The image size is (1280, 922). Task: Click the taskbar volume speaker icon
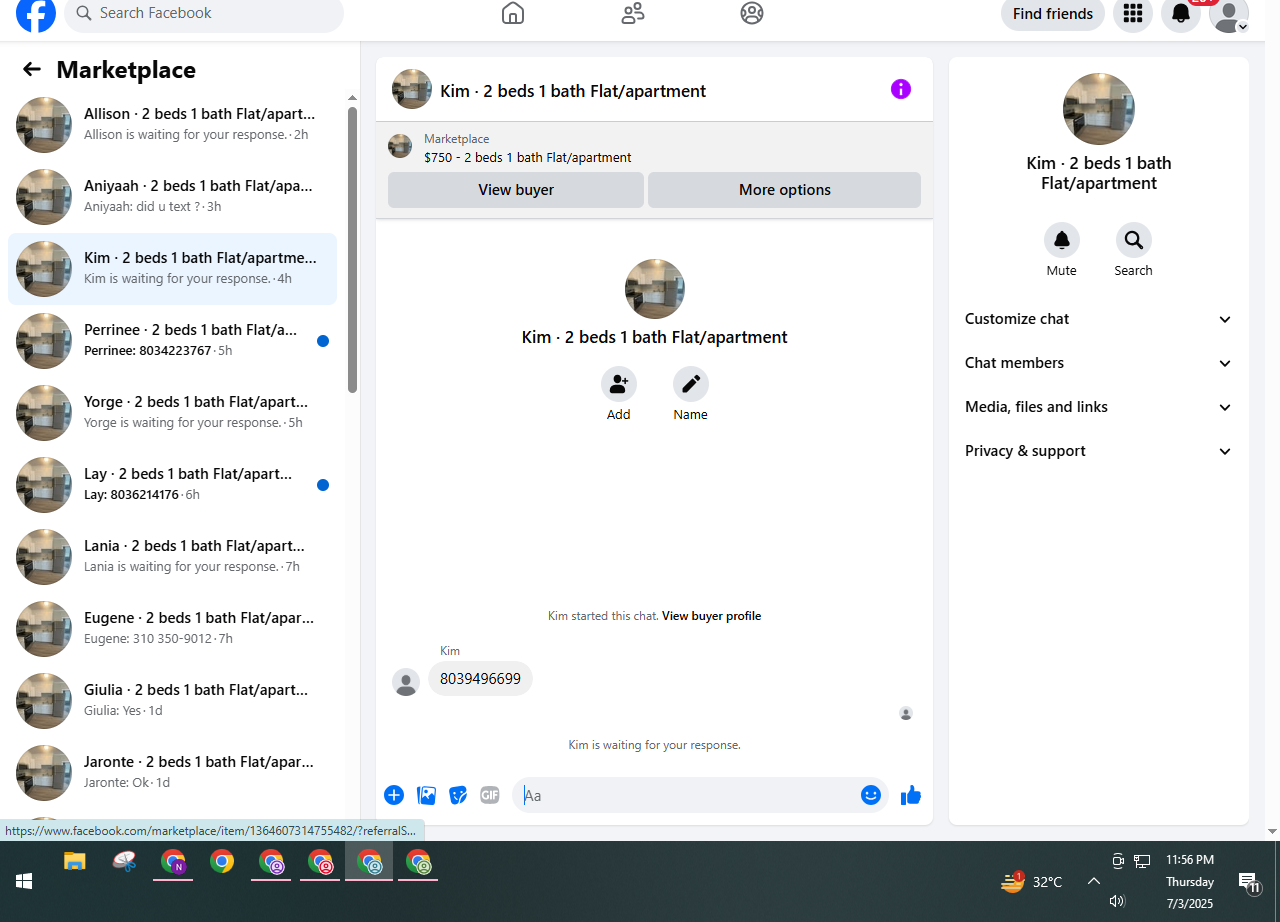coord(1117,901)
